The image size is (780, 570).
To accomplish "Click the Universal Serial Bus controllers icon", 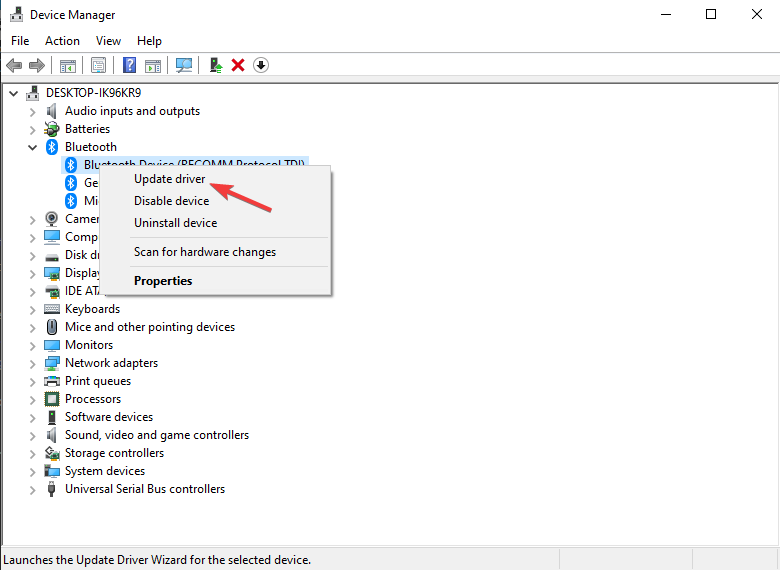I will pyautogui.click(x=52, y=489).
